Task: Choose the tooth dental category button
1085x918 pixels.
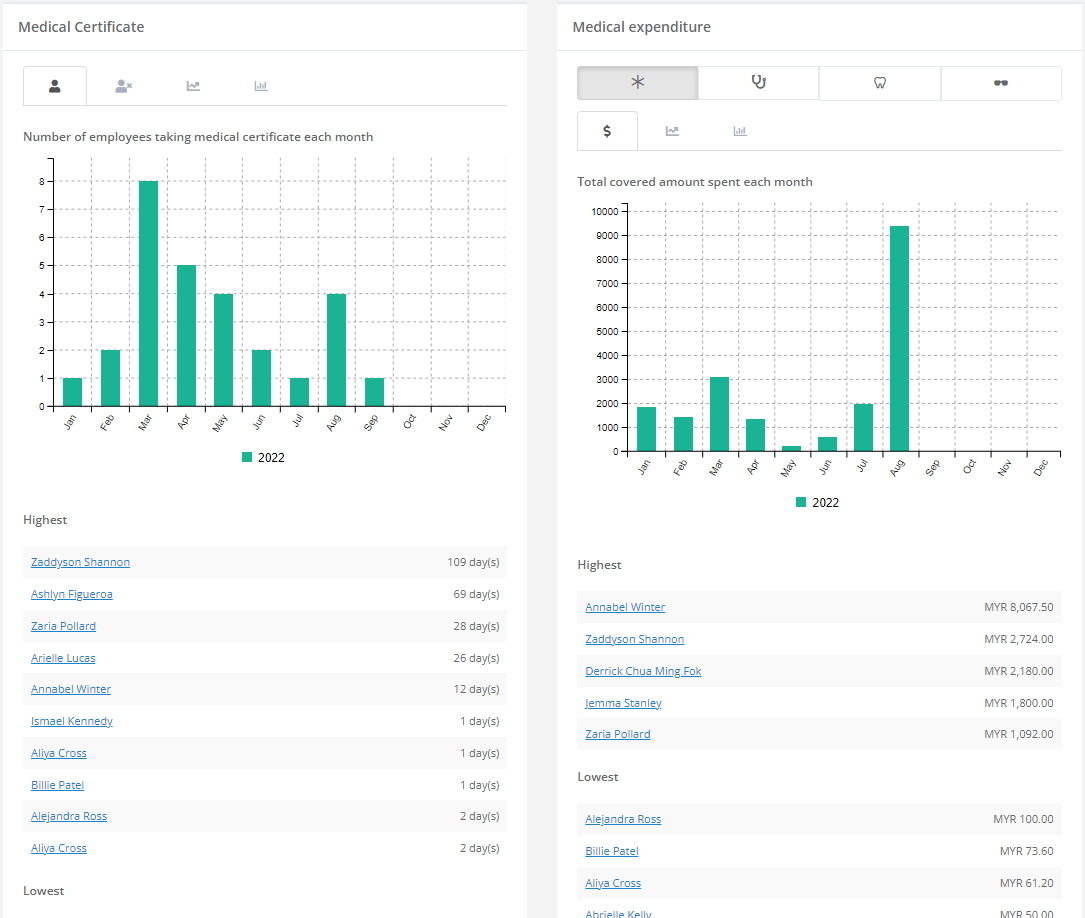Action: (879, 83)
